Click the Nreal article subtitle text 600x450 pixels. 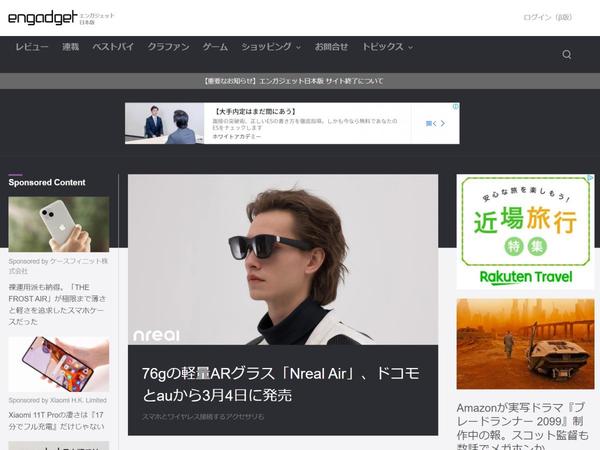click(203, 417)
